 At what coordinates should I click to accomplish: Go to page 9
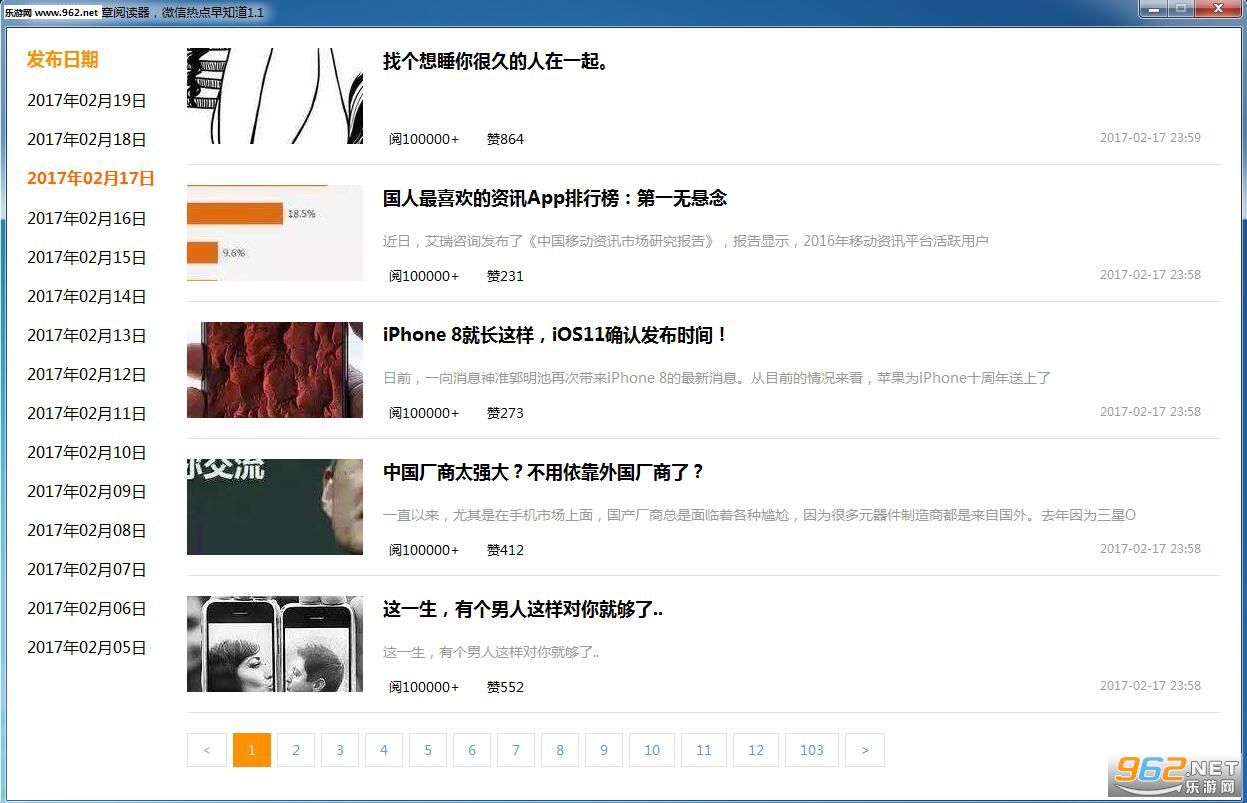point(604,750)
